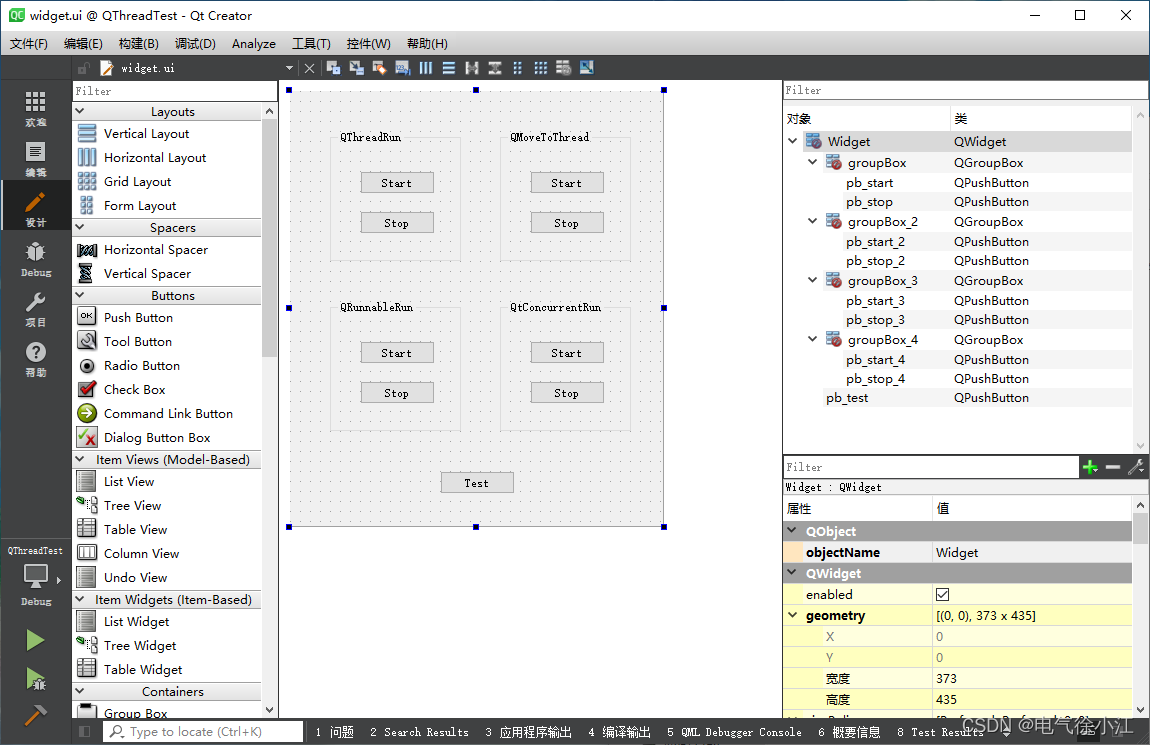The height and width of the screenshot is (745, 1150).
Task: Open the 控件(W) menu
Action: (368, 43)
